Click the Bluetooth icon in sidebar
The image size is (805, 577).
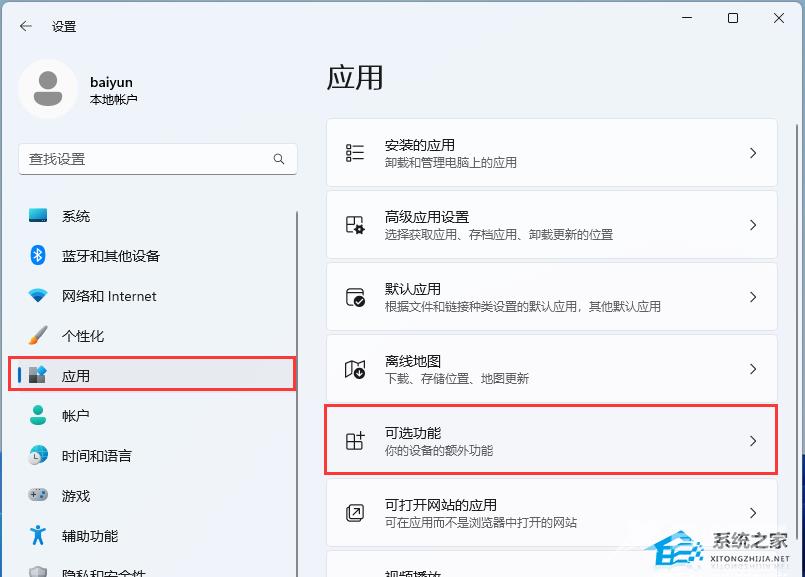pyautogui.click(x=38, y=255)
